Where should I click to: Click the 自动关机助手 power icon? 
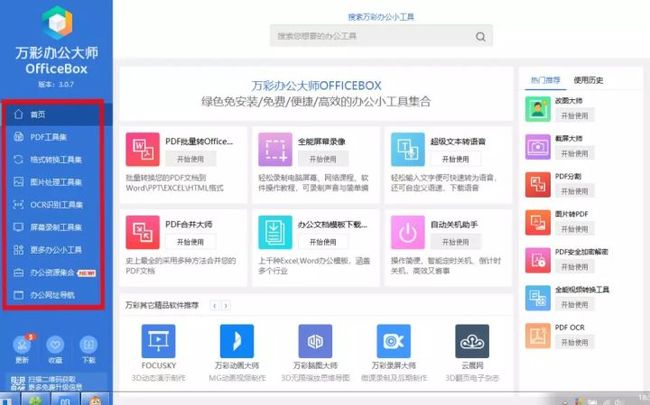click(408, 232)
